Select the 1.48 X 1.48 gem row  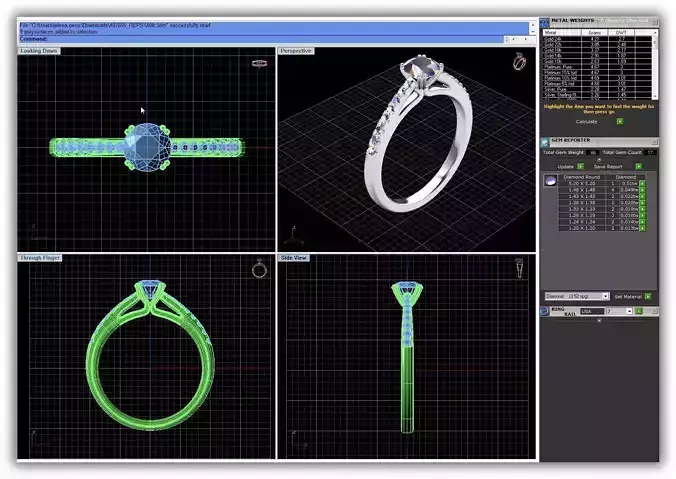click(599, 190)
